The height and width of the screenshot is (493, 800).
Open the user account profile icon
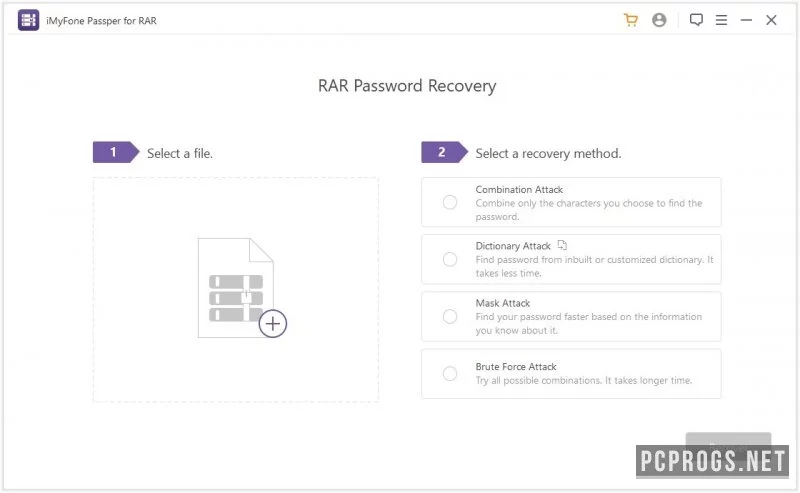point(659,20)
